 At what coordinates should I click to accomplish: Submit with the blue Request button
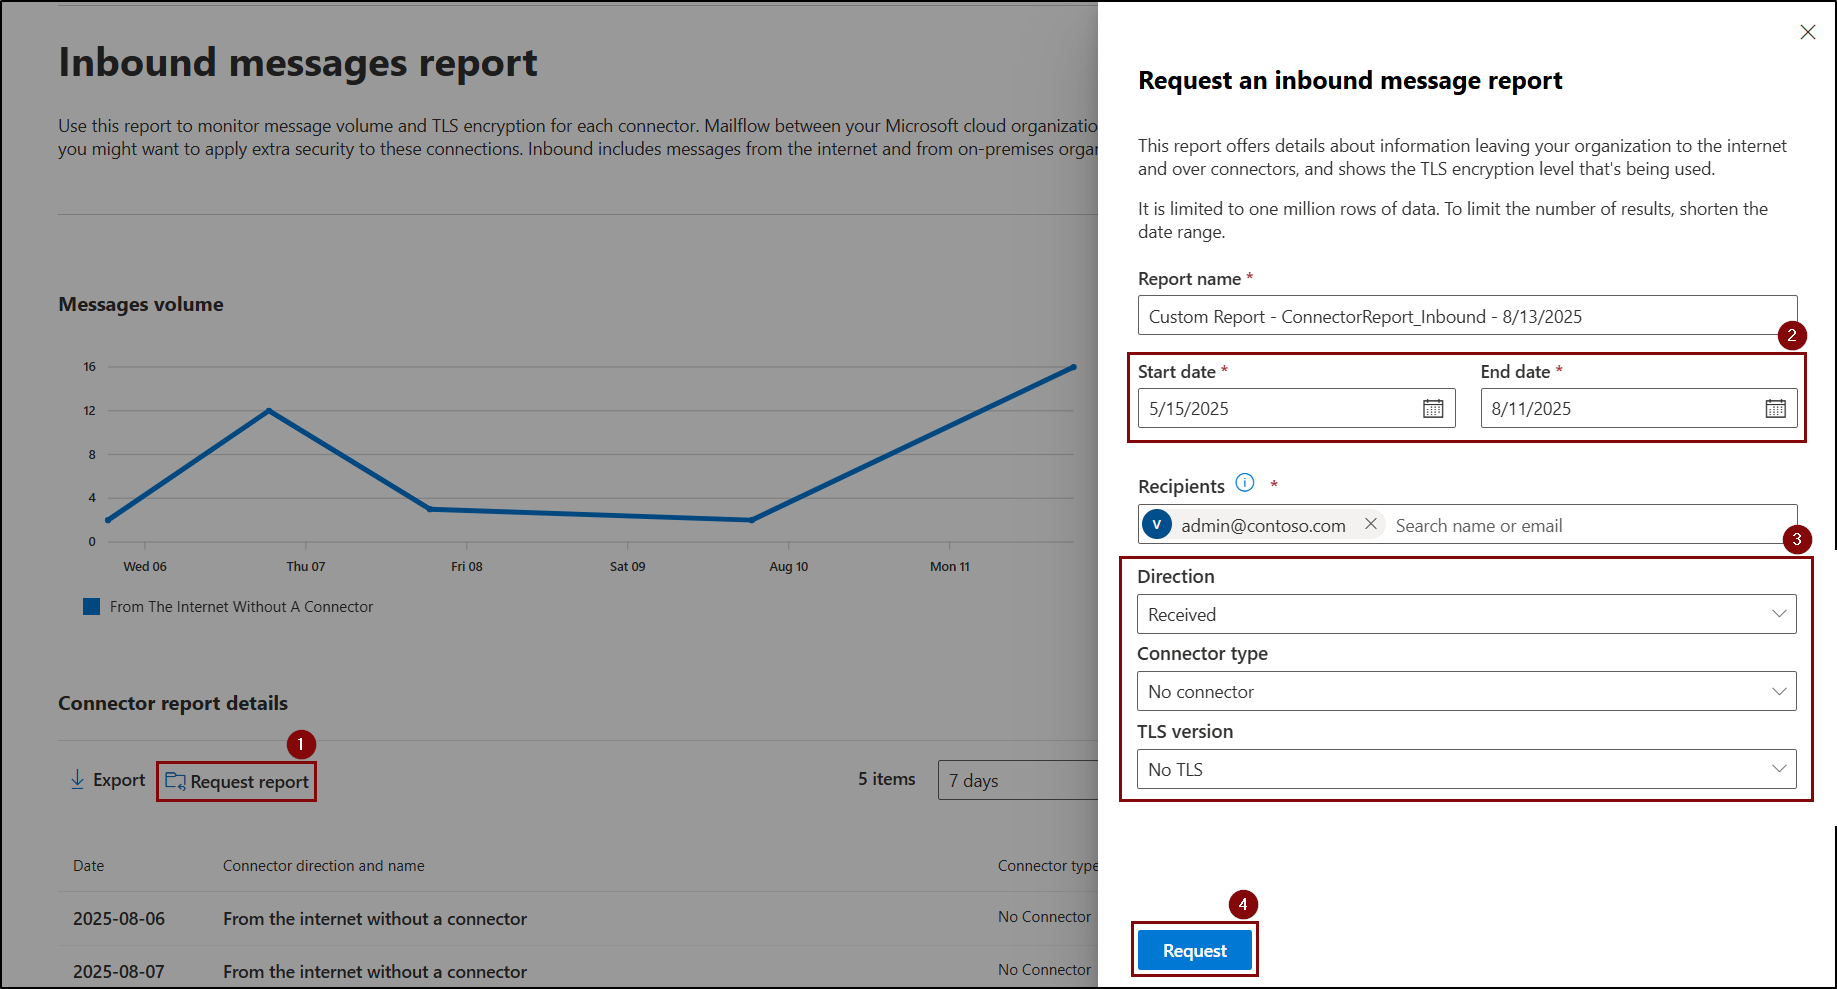pos(1194,950)
